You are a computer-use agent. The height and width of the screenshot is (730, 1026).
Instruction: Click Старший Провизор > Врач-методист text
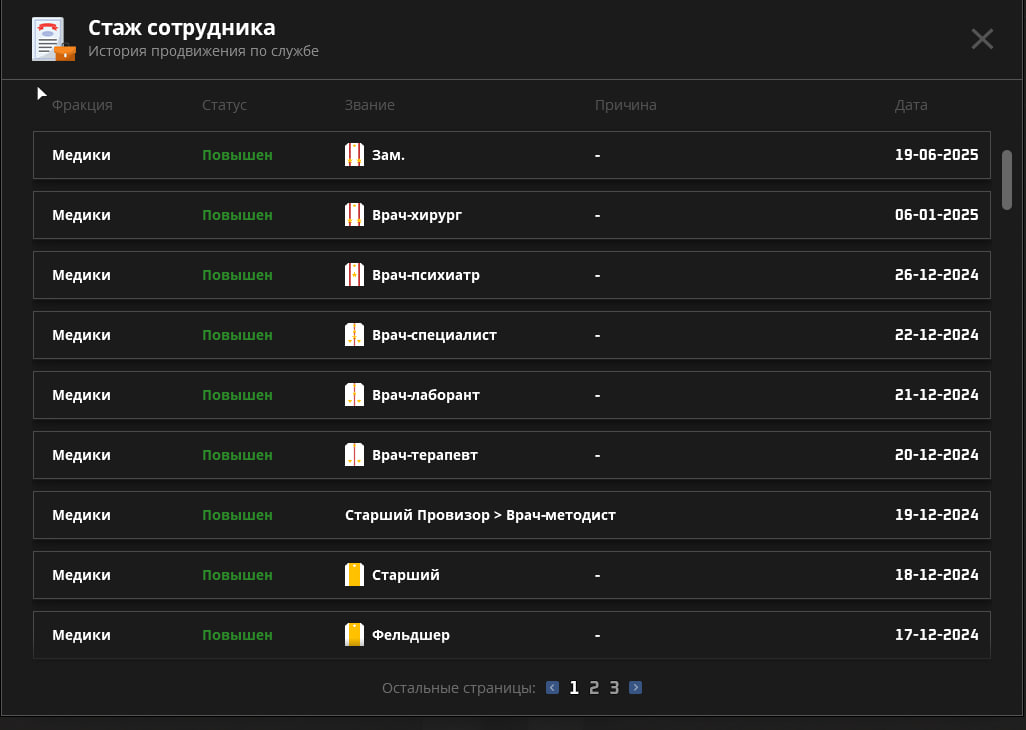(x=480, y=515)
